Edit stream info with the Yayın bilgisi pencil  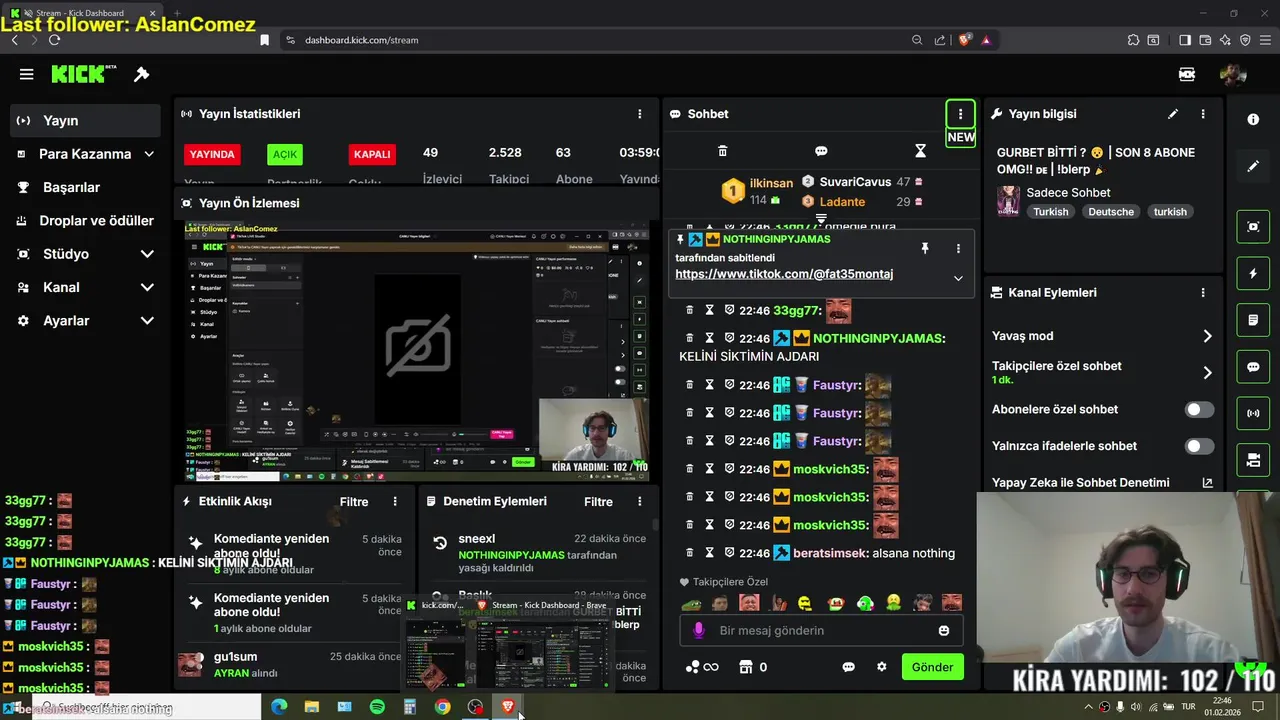[1173, 114]
